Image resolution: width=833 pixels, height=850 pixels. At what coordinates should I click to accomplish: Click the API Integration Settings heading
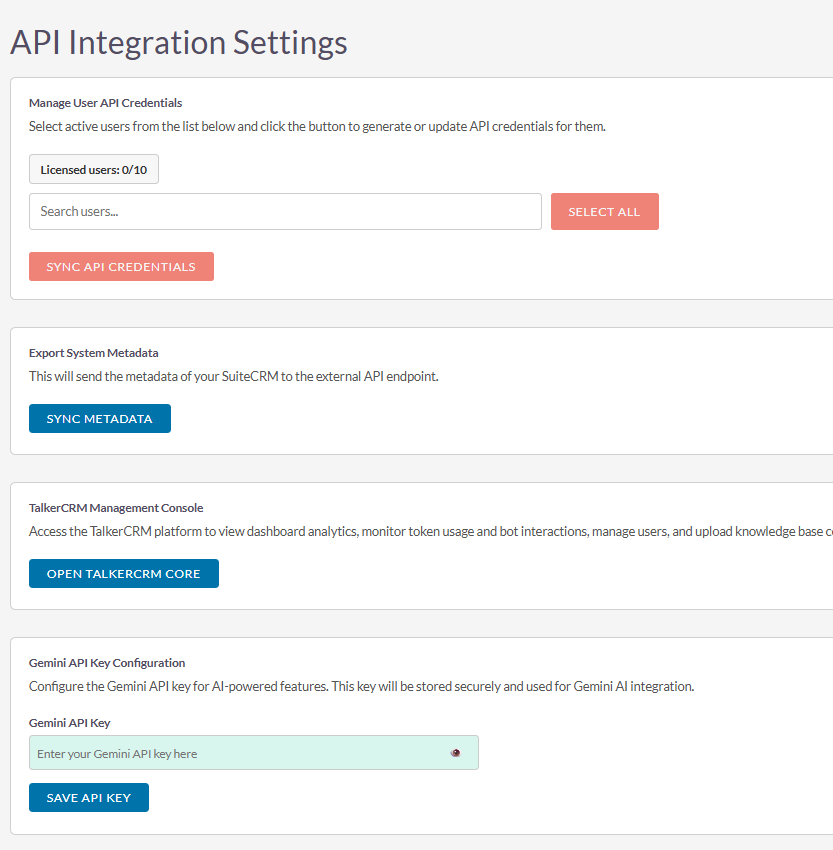click(179, 42)
